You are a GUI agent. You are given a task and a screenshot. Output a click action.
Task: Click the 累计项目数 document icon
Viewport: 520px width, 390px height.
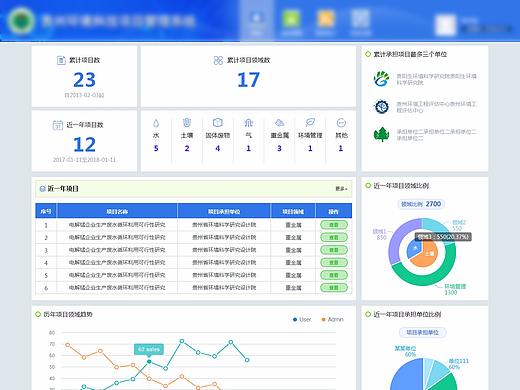pyautogui.click(x=61, y=60)
